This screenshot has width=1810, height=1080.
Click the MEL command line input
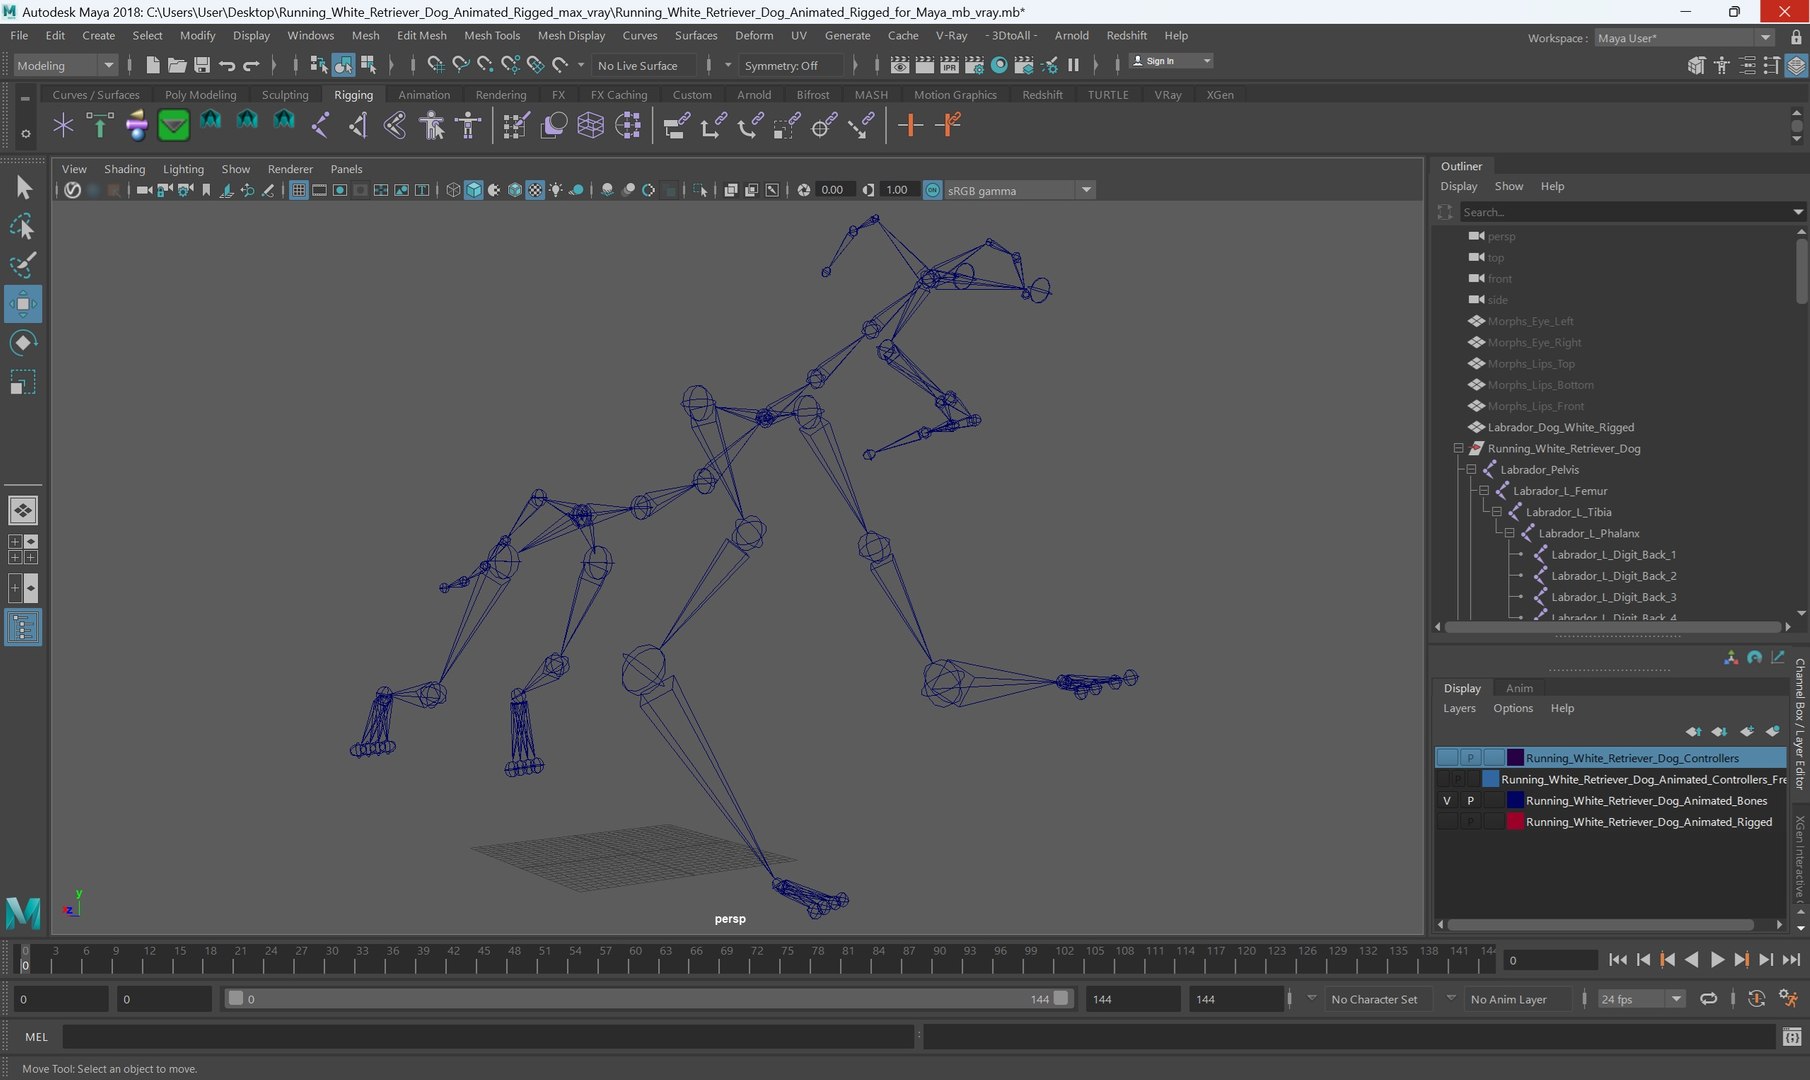(x=488, y=1037)
